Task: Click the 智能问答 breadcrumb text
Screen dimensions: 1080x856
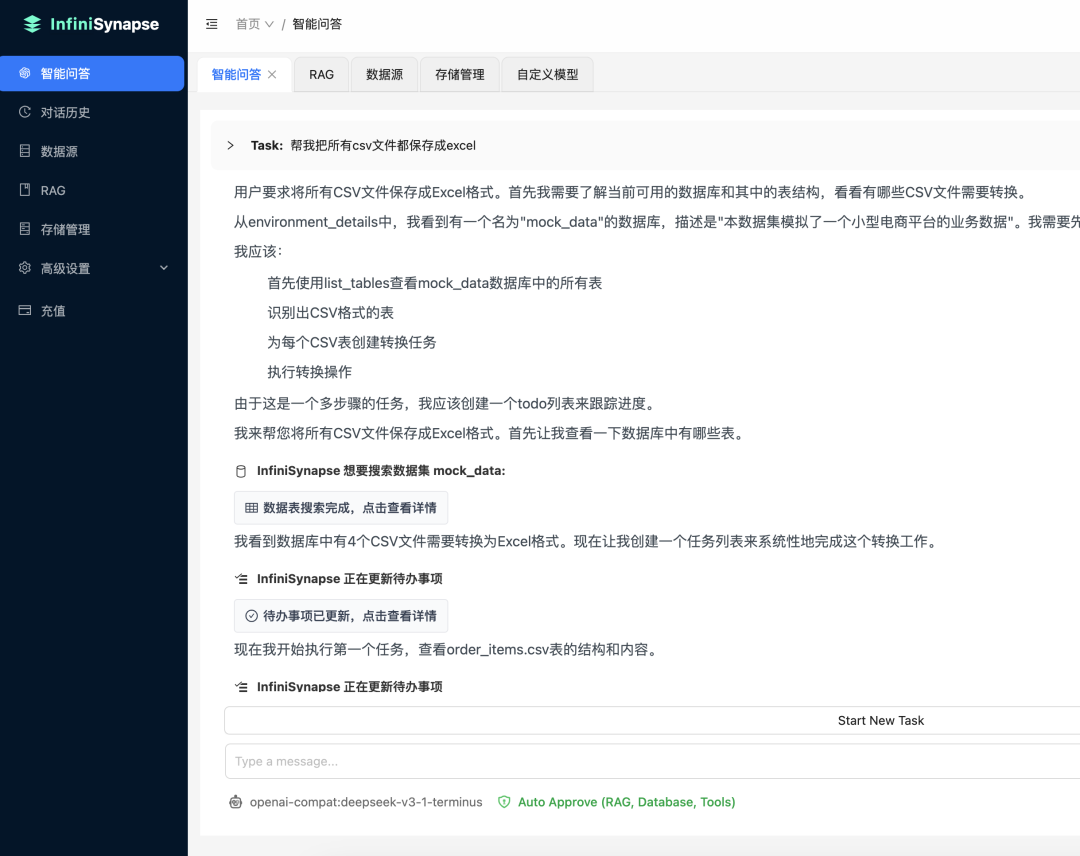Action: [x=317, y=24]
